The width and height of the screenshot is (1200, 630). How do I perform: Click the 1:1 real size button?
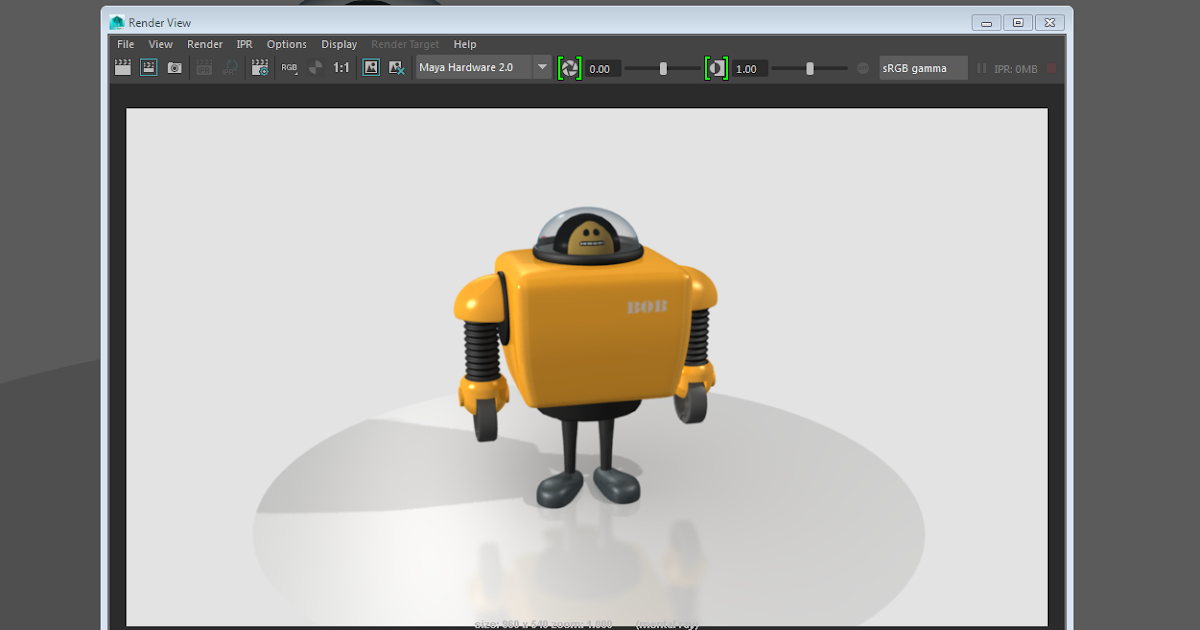pos(339,67)
